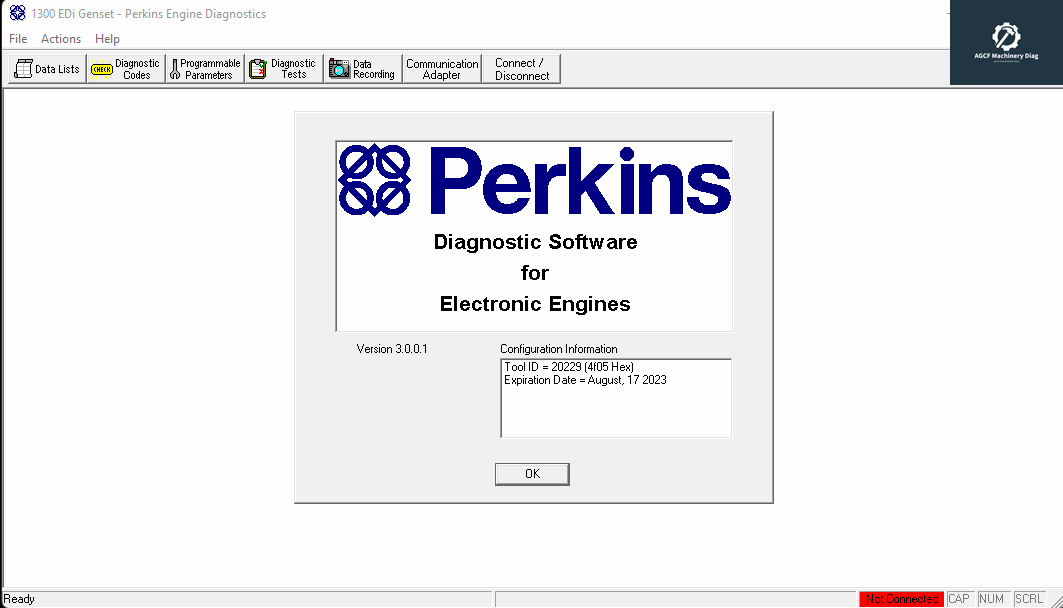Viewport: 1063px width, 608px height.
Task: Toggle the CAP indicator
Action: [x=959, y=598]
